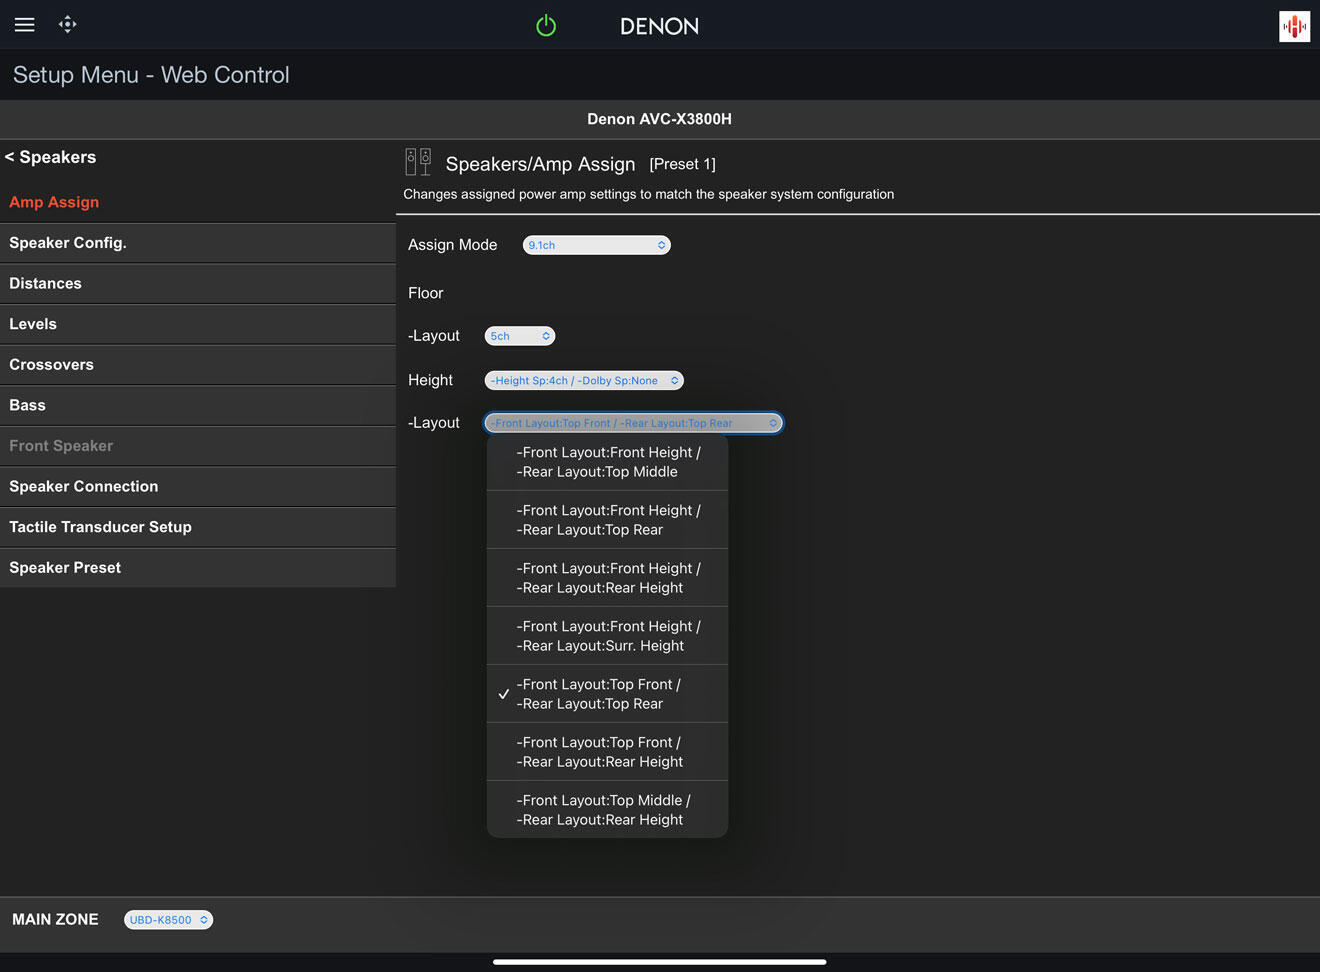Click the Setup Menu - Web Control heading
The height and width of the screenshot is (972, 1320).
click(151, 75)
